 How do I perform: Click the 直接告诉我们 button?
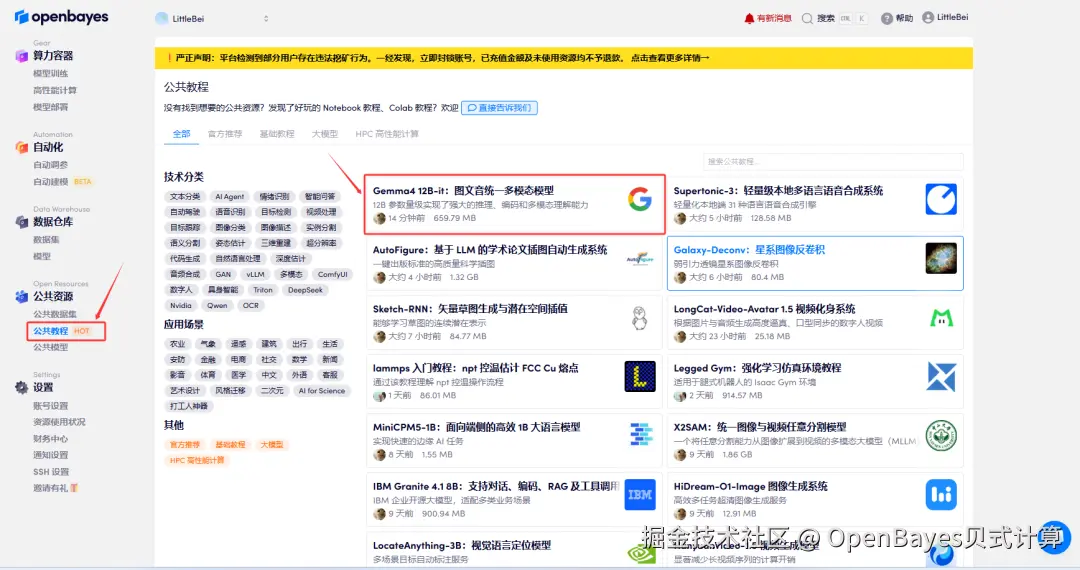click(499, 108)
